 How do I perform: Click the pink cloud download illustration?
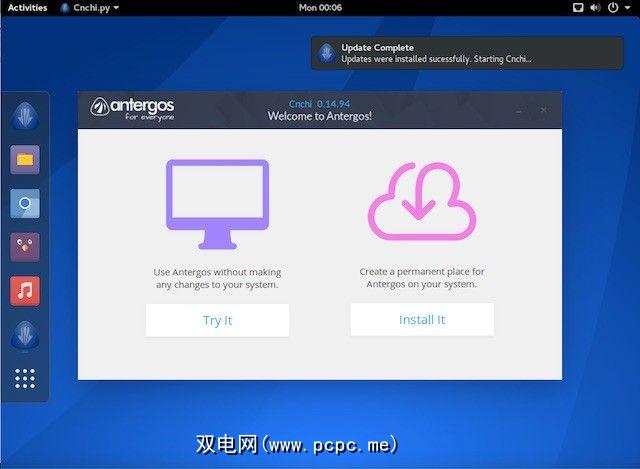422,201
